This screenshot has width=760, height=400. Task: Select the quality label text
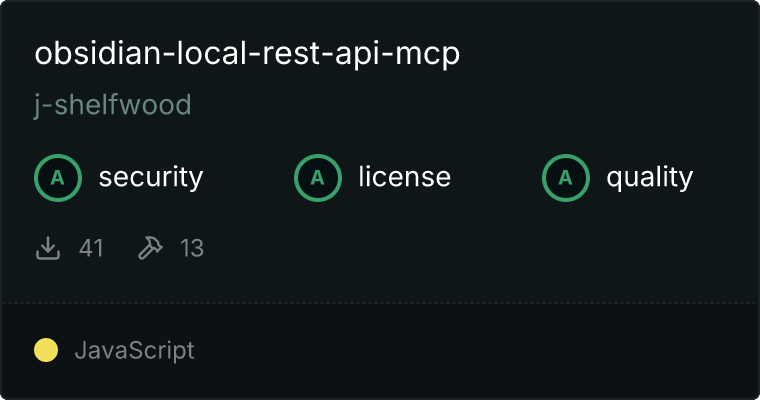click(x=650, y=177)
